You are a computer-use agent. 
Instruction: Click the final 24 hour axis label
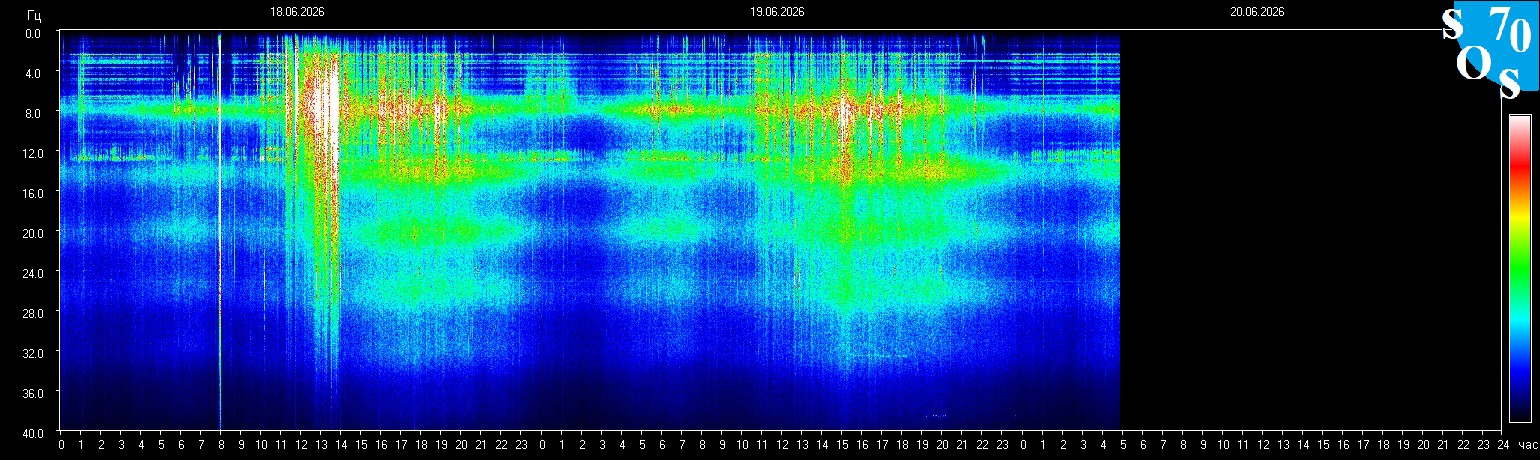[x=1501, y=445]
